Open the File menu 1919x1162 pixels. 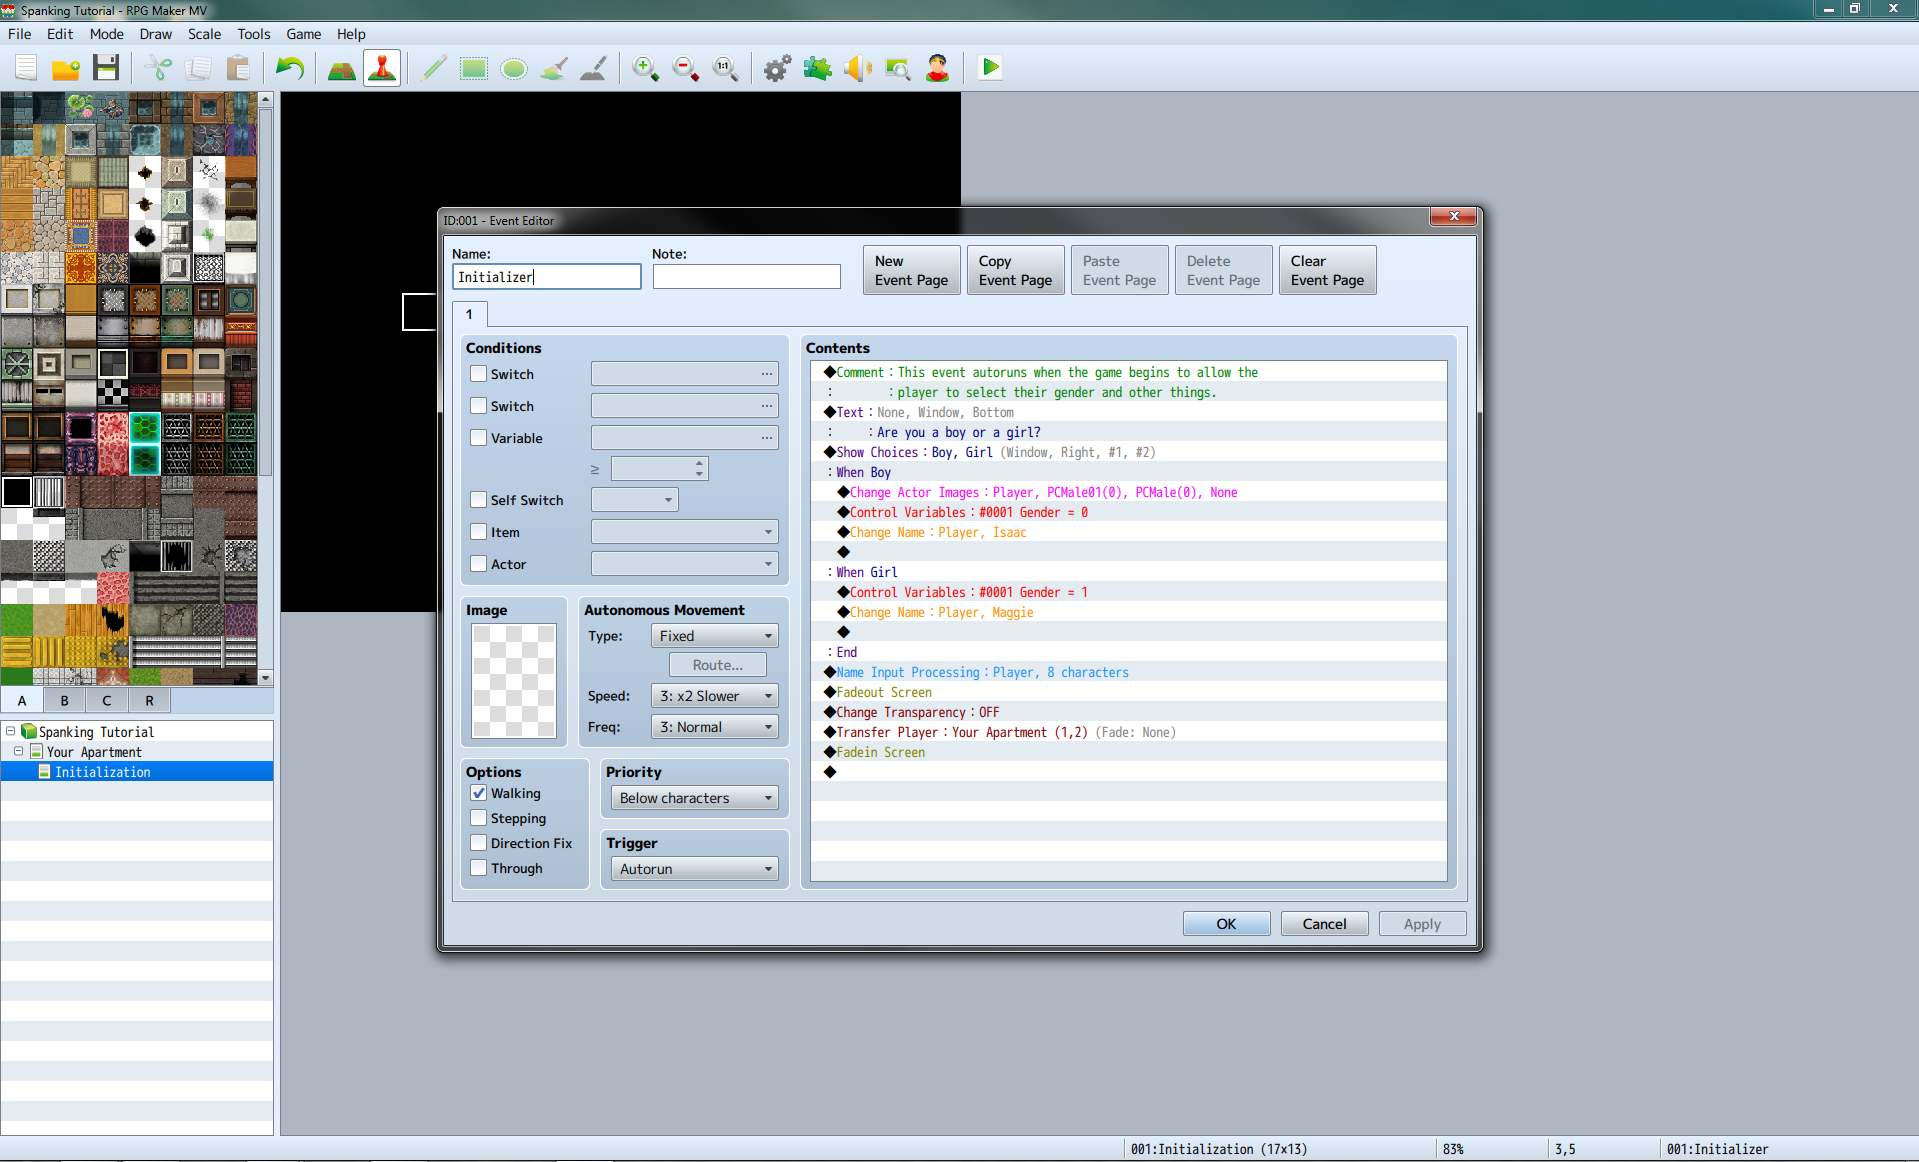[19, 34]
